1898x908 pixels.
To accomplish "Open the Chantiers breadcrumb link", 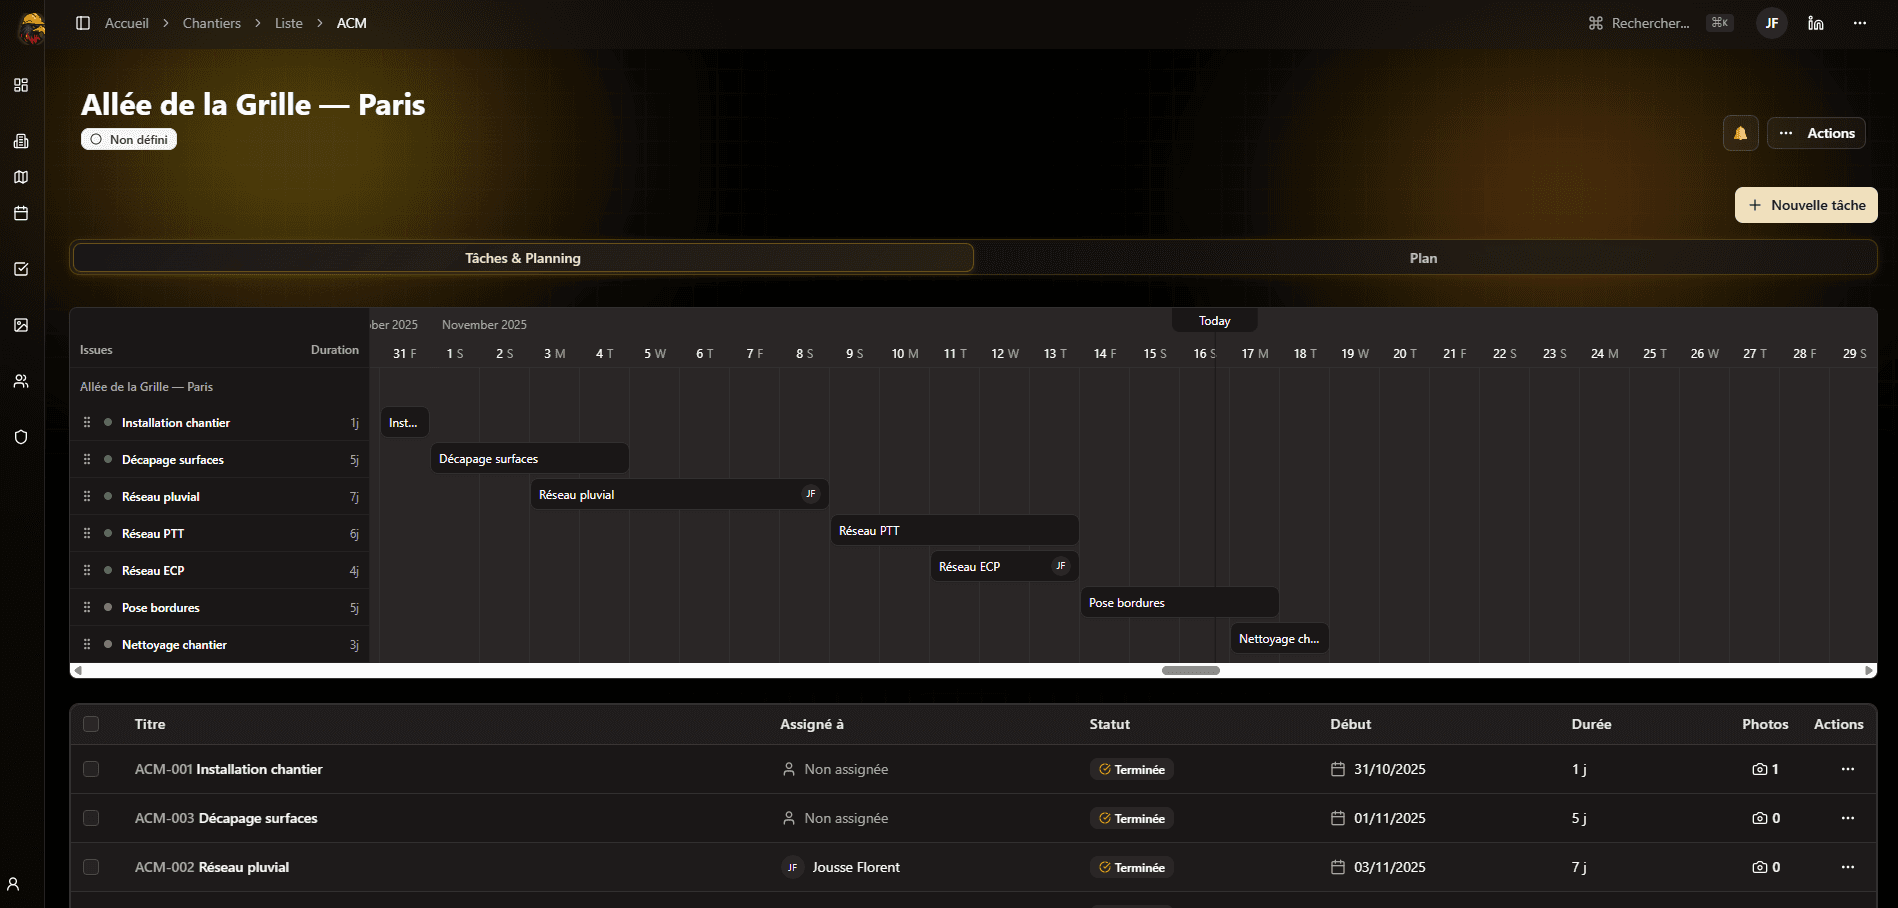I will point(211,22).
